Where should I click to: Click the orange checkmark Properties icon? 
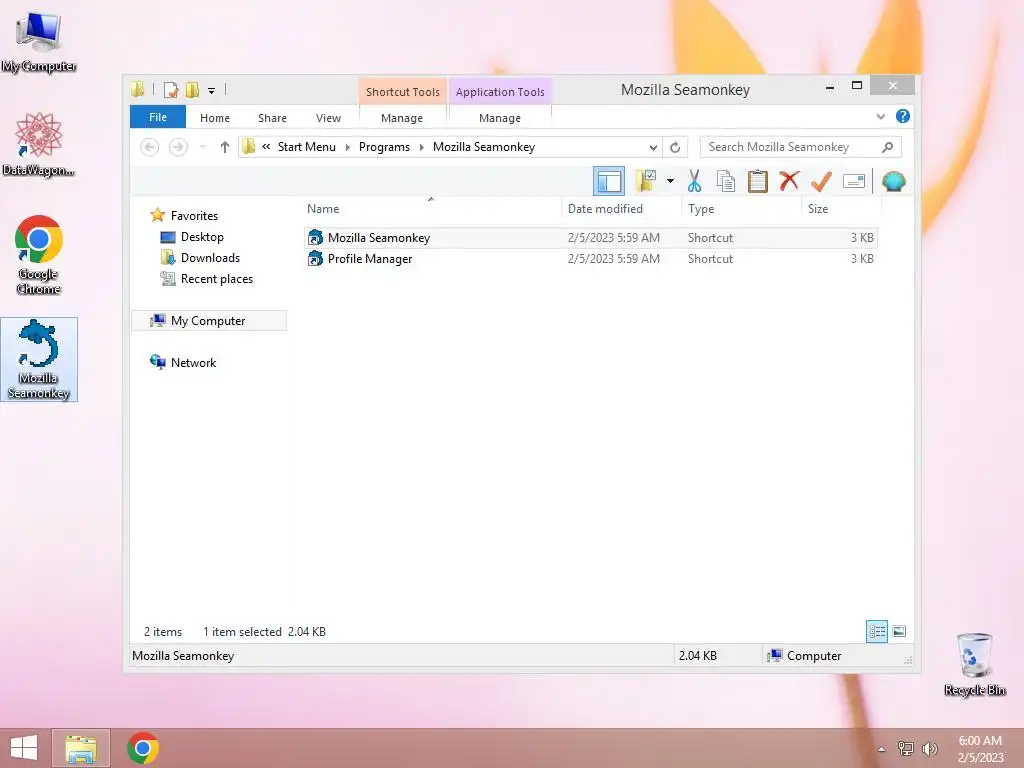[x=821, y=181]
